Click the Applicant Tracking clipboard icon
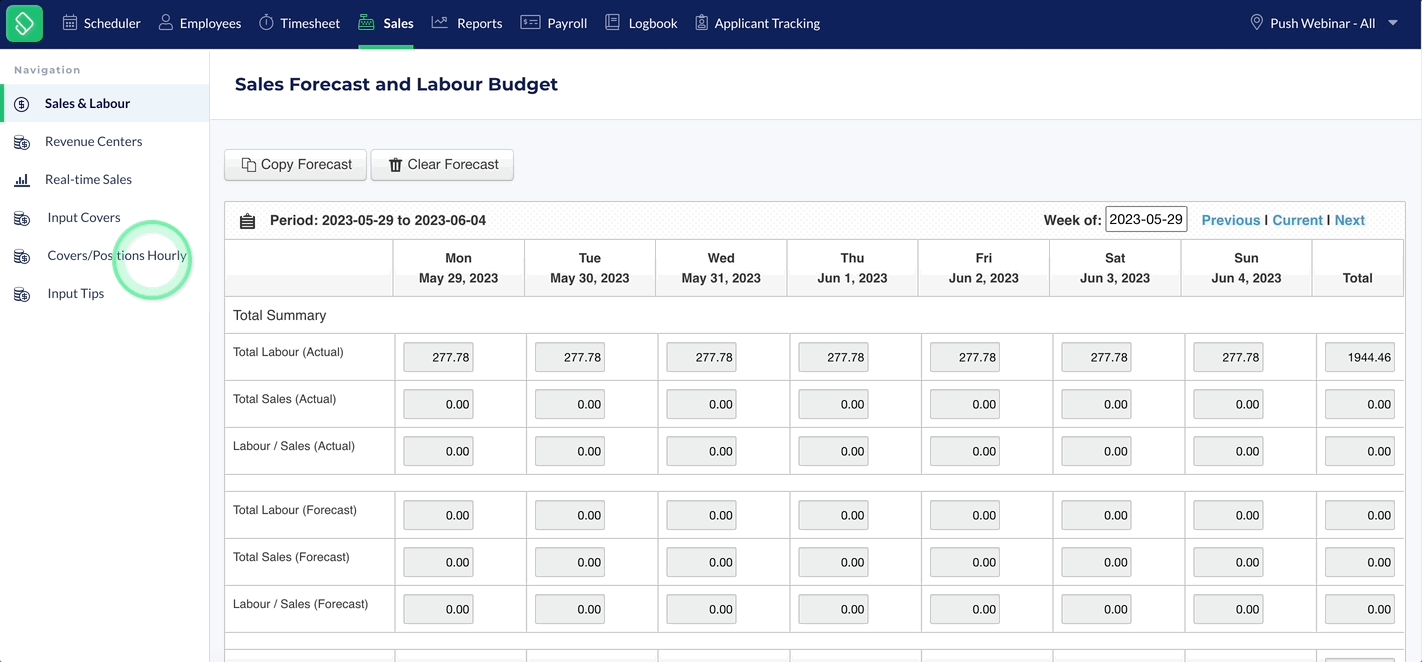This screenshot has height=662, width=1422. click(701, 23)
